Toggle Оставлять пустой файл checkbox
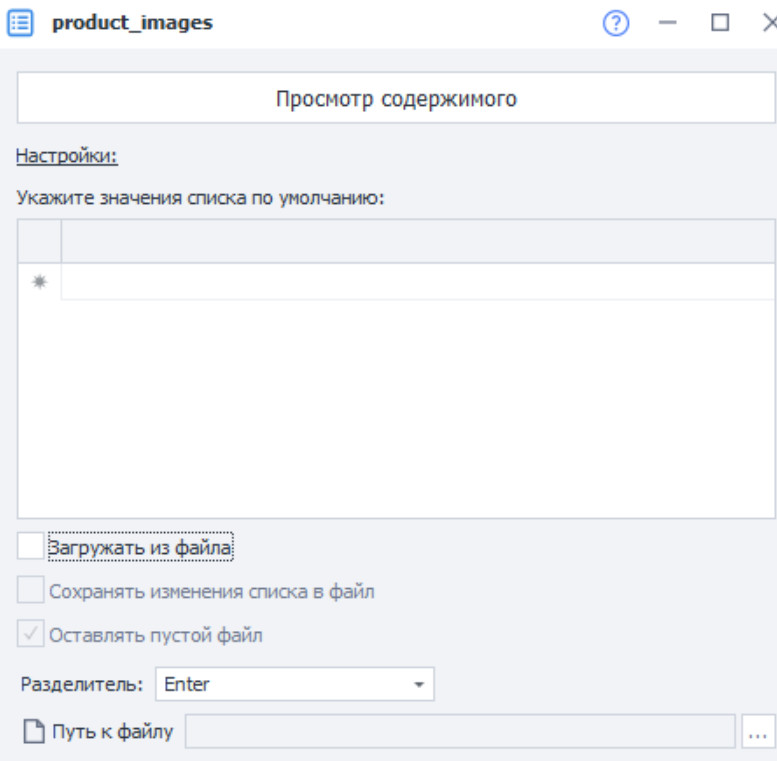 coord(31,635)
